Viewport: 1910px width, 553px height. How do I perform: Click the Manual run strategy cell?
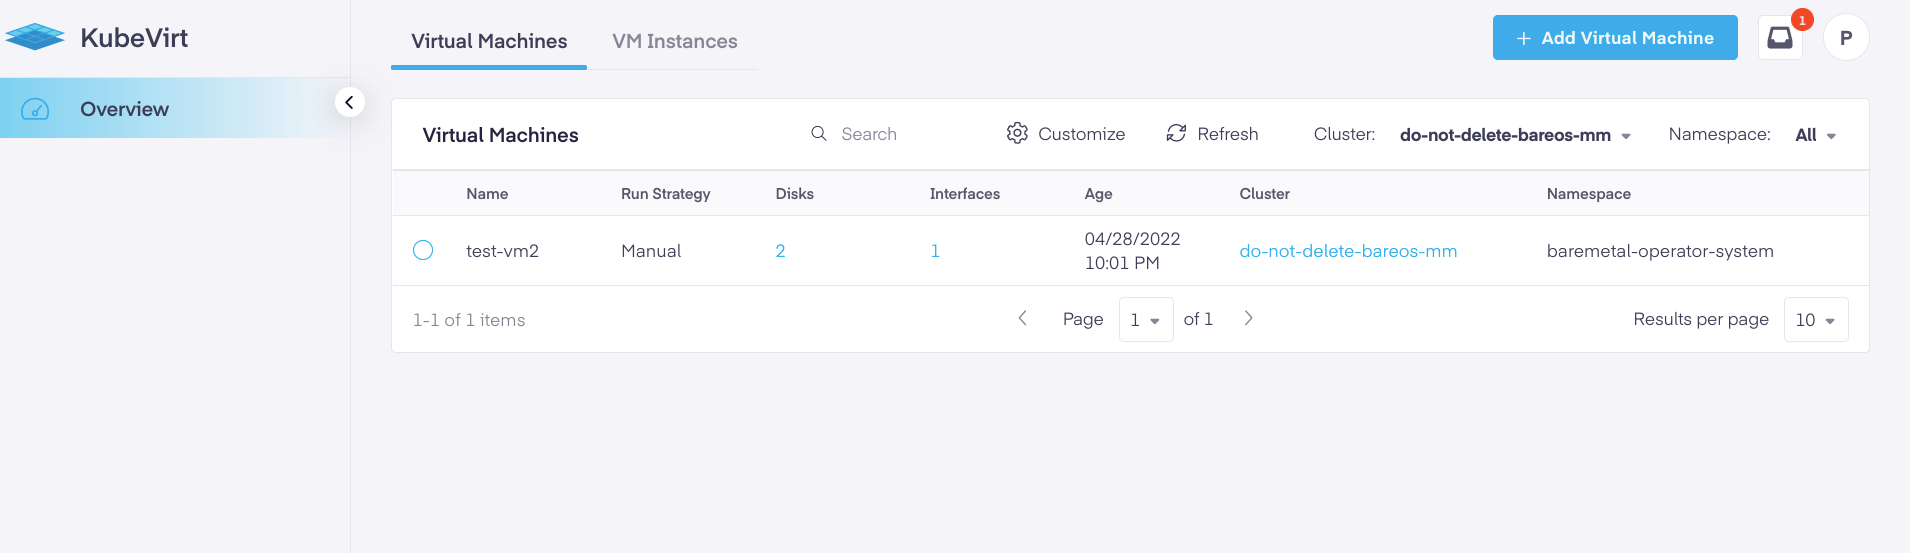pos(651,251)
